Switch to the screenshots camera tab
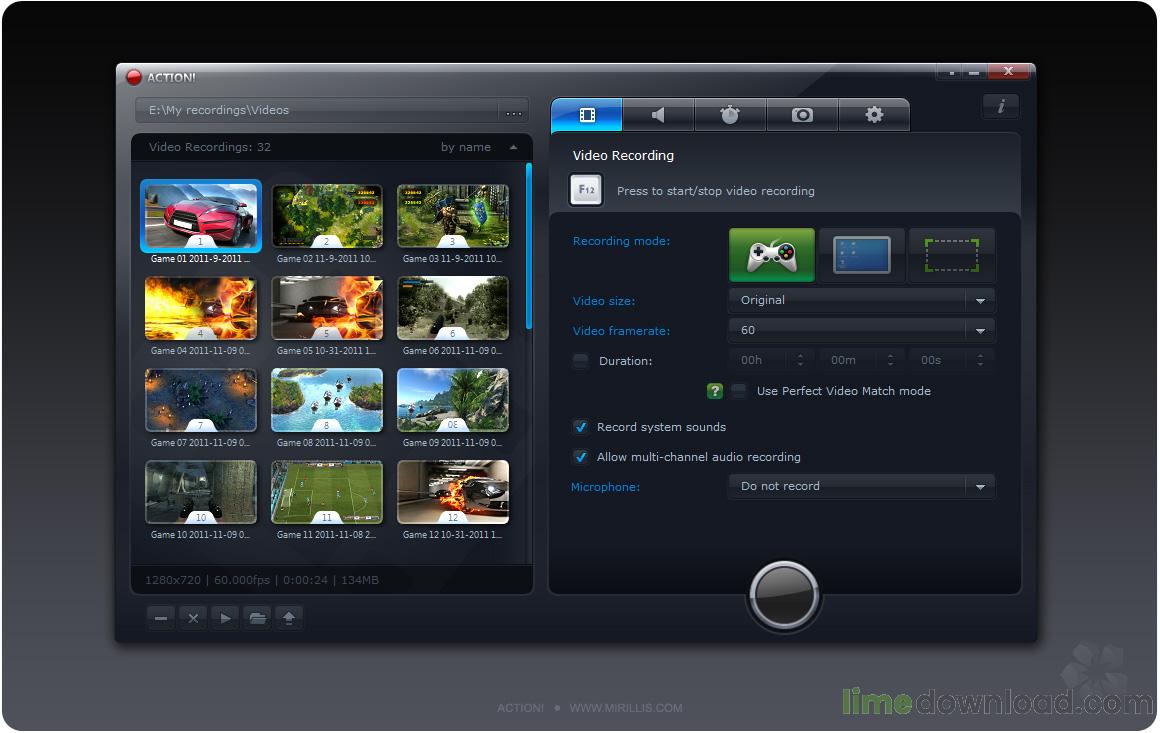 point(802,115)
